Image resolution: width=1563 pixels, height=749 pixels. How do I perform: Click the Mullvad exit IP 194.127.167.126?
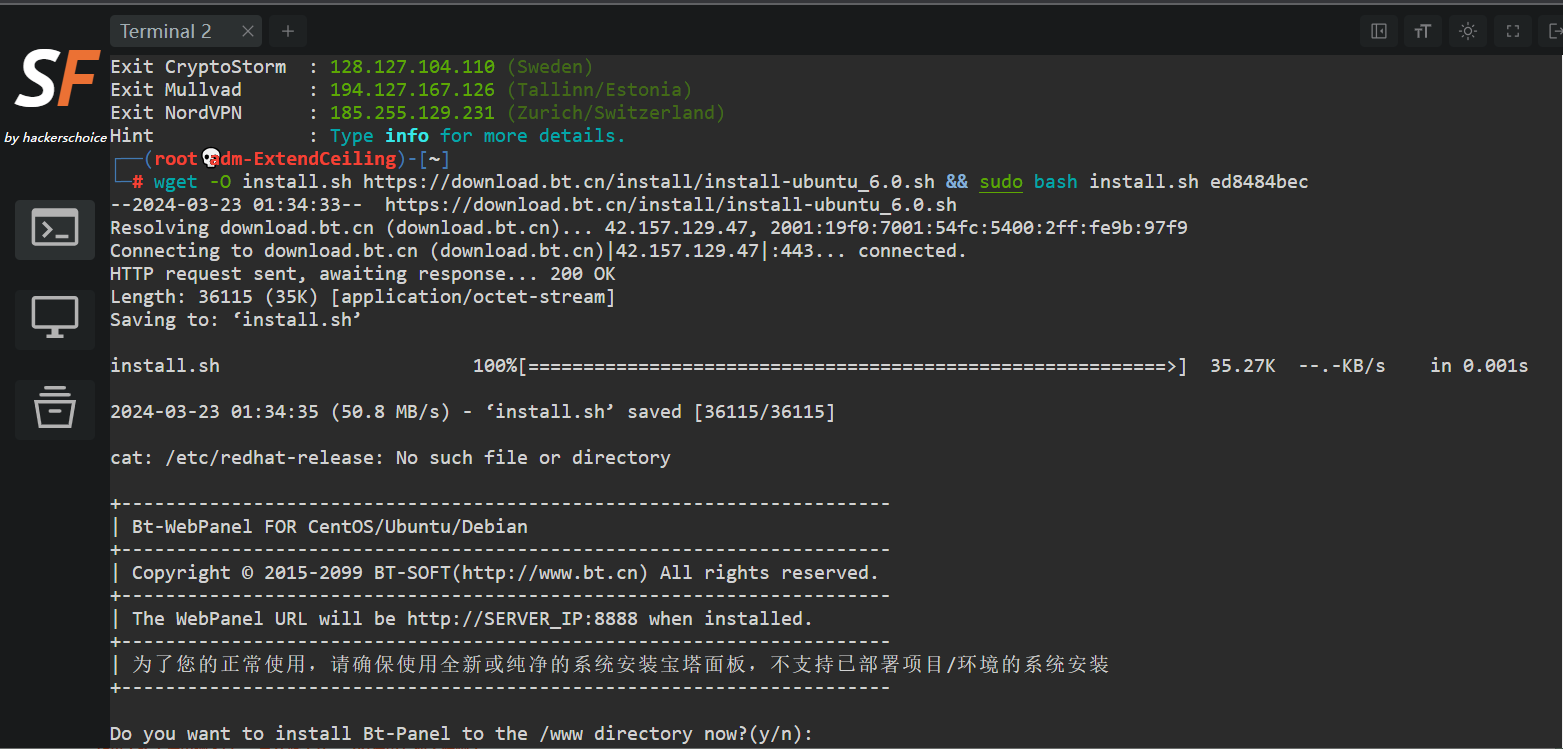[x=412, y=90]
